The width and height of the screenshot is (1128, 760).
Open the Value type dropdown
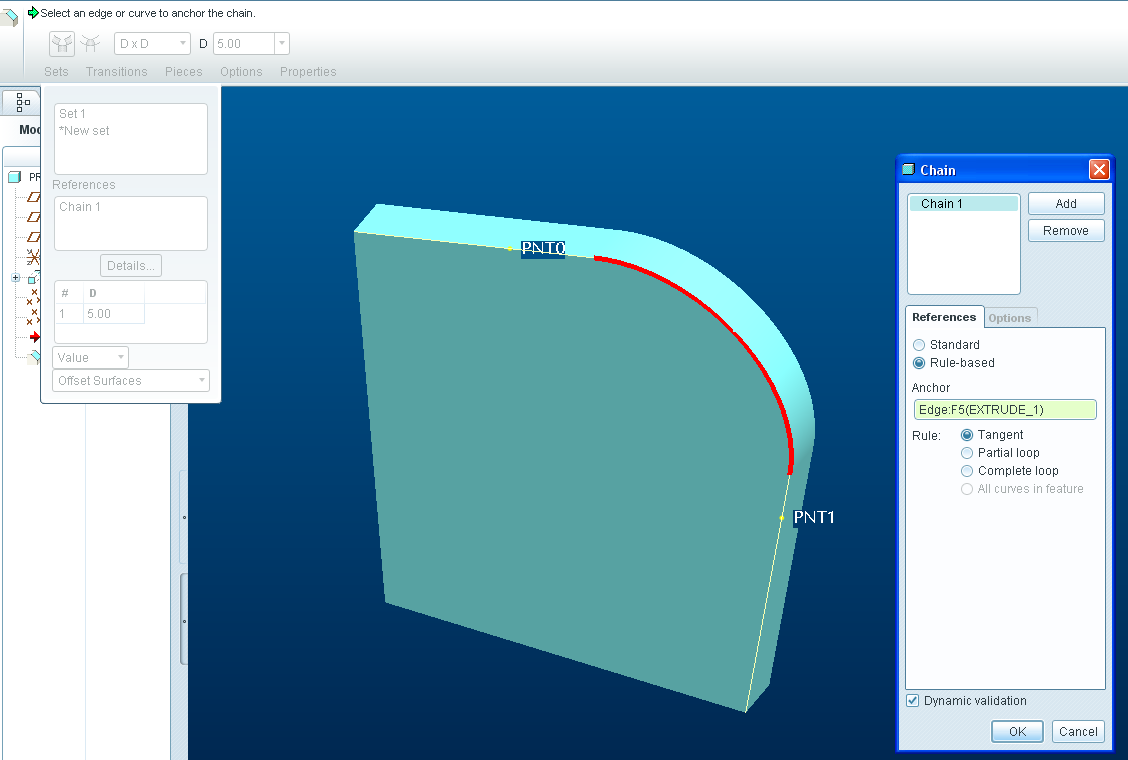coord(90,357)
